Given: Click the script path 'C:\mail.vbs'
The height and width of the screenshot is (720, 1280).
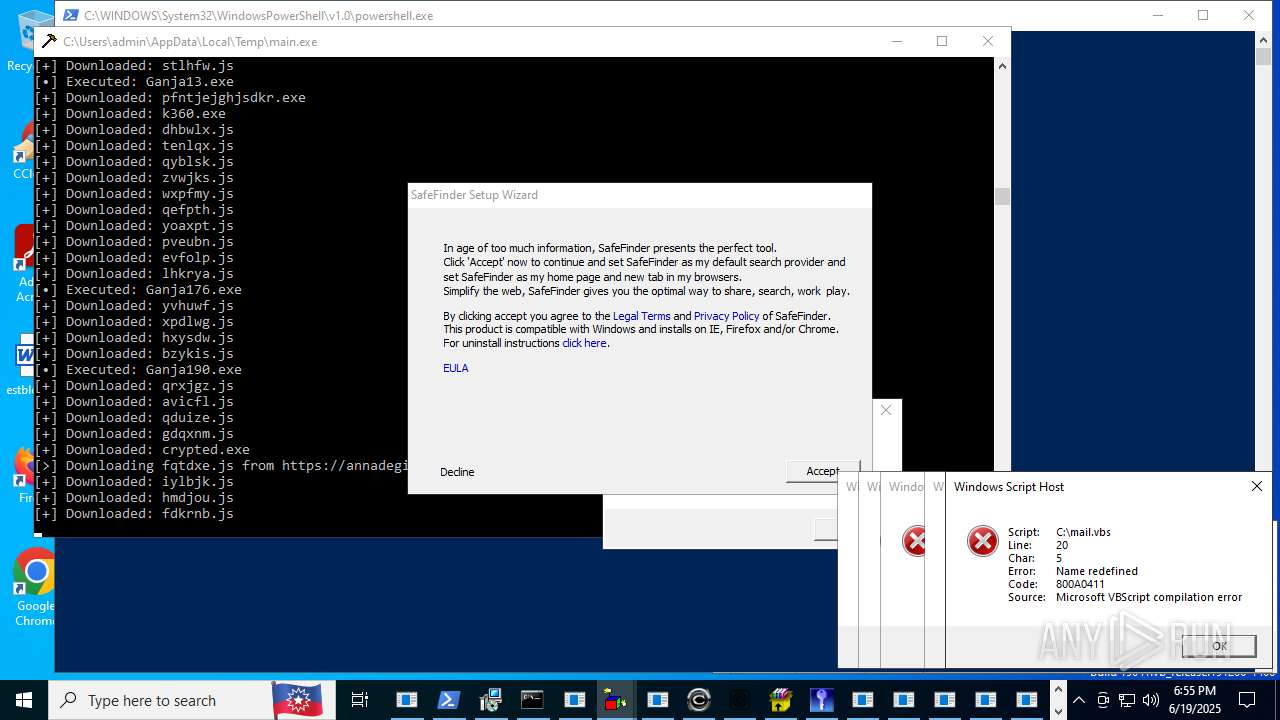Looking at the screenshot, I should pos(1083,532).
